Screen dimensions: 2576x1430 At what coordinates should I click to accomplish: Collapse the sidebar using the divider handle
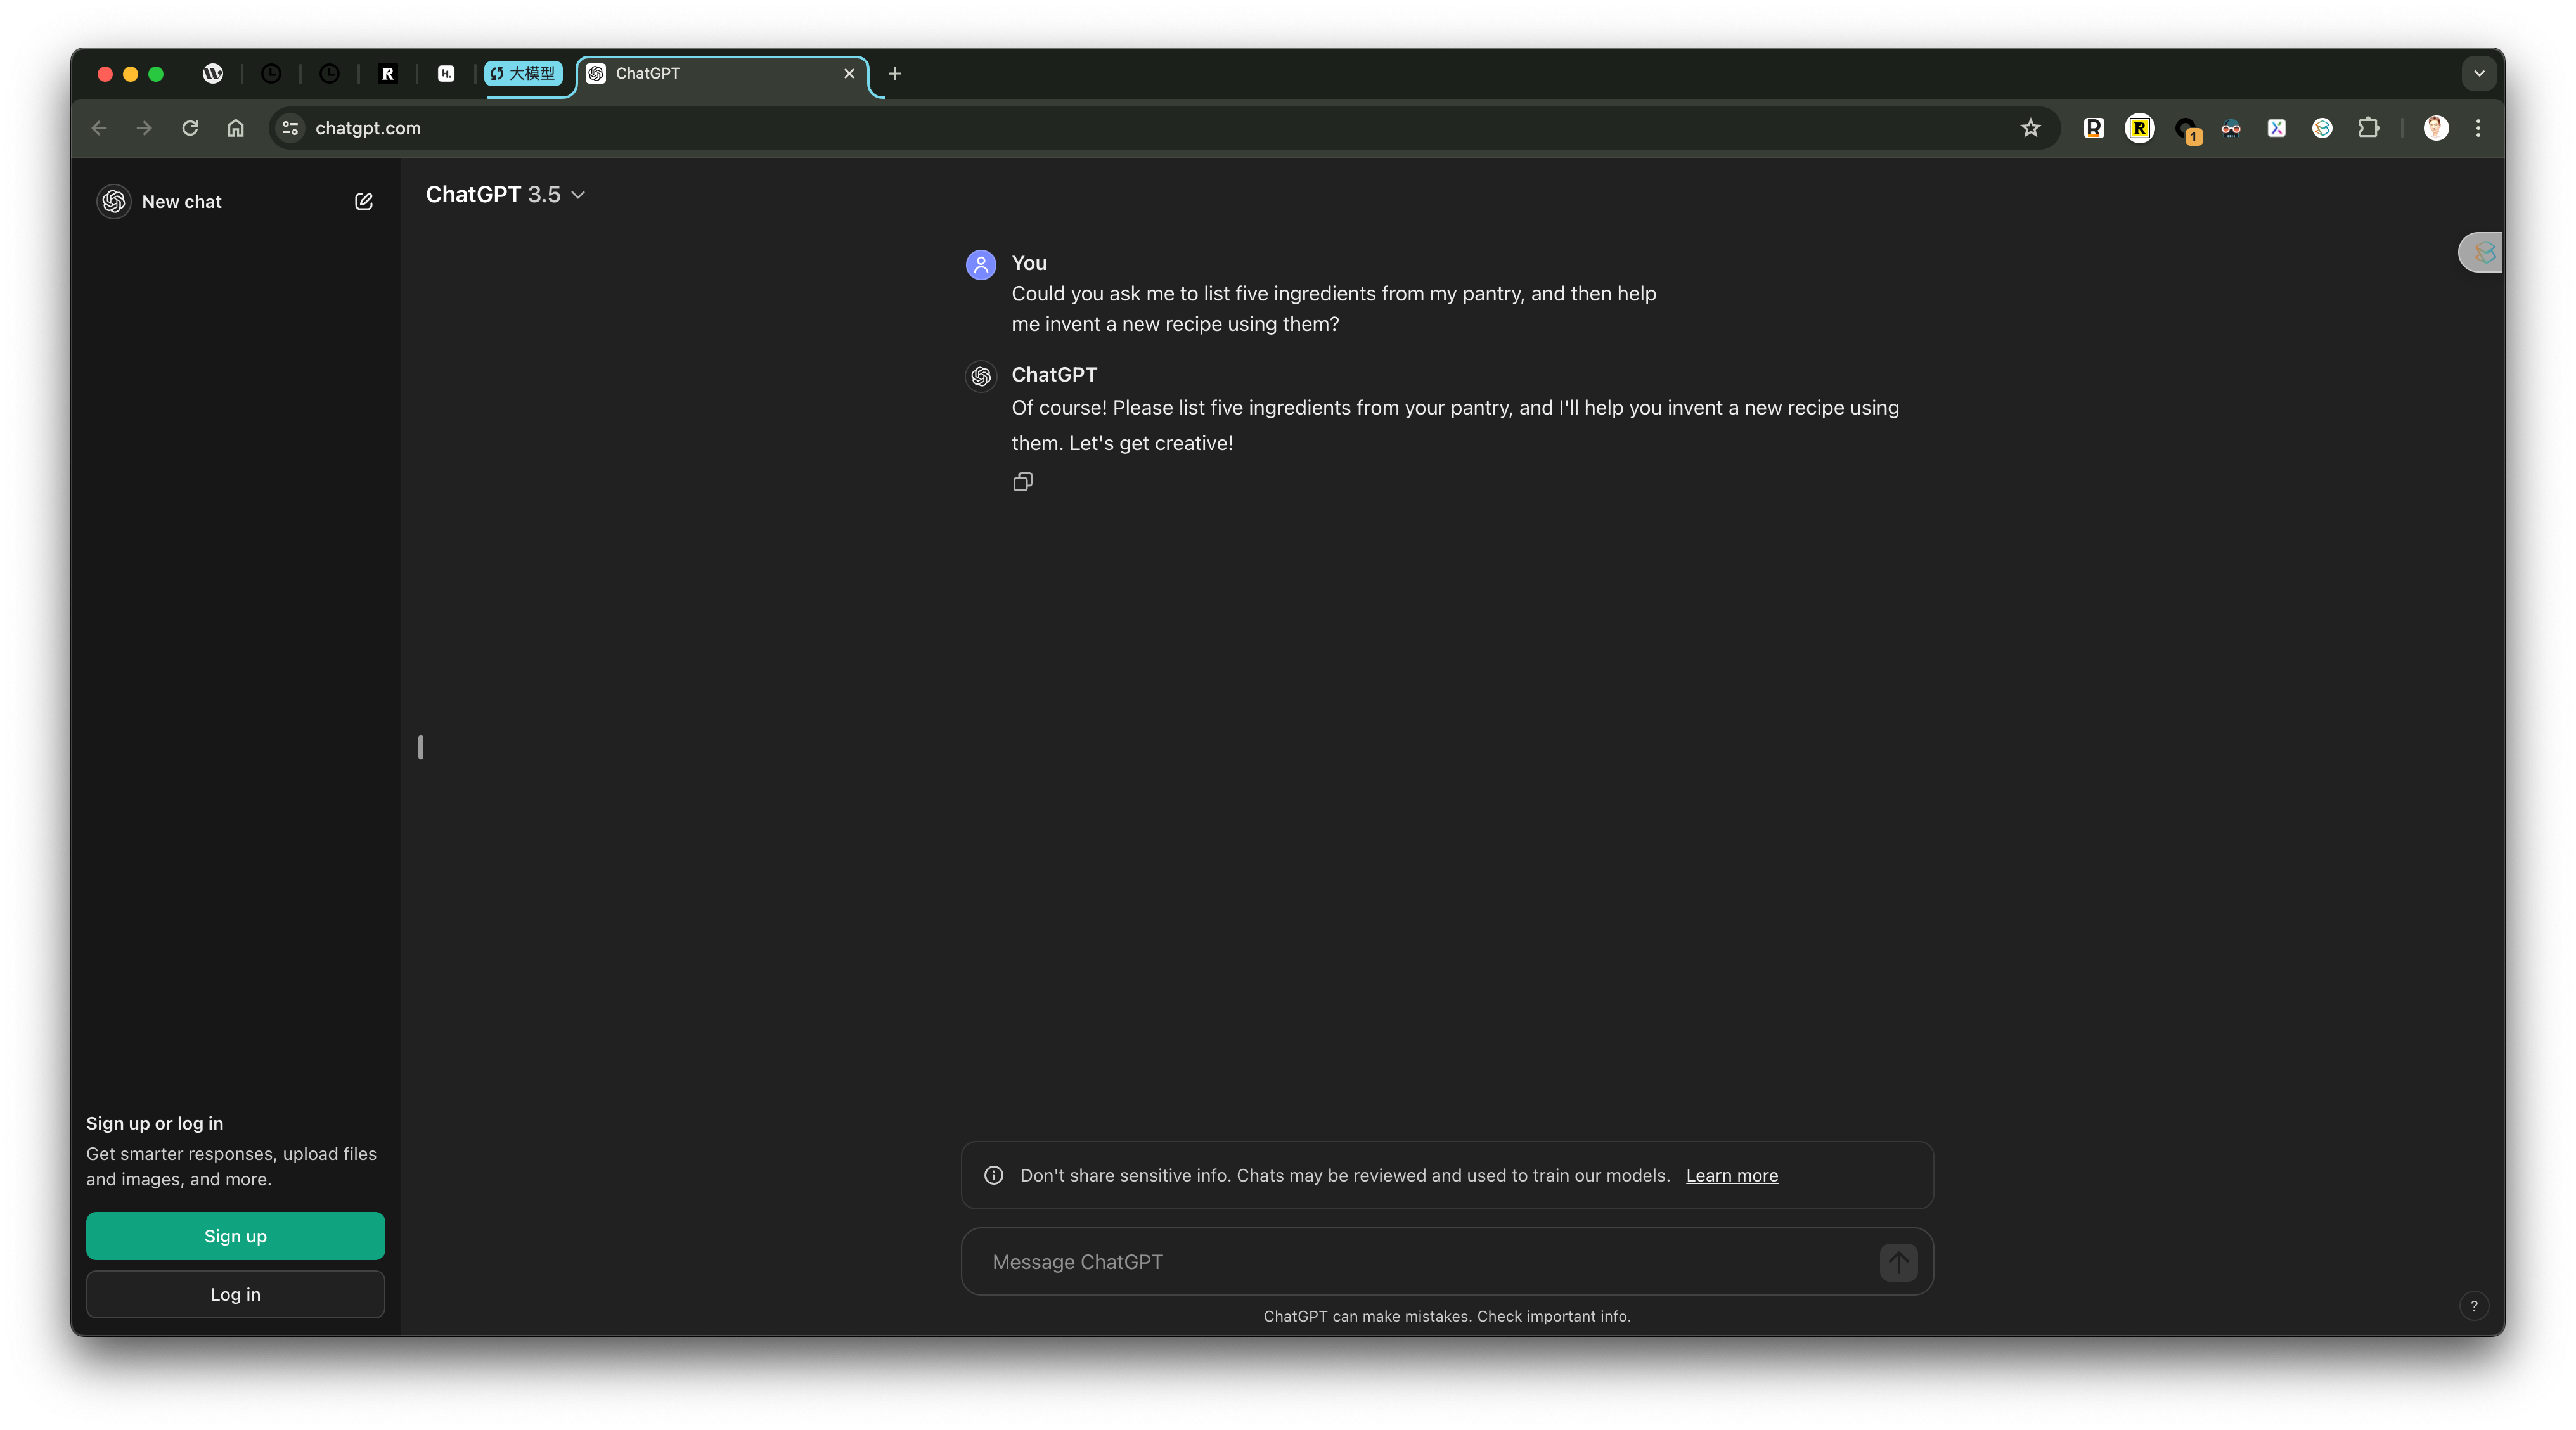(x=421, y=747)
